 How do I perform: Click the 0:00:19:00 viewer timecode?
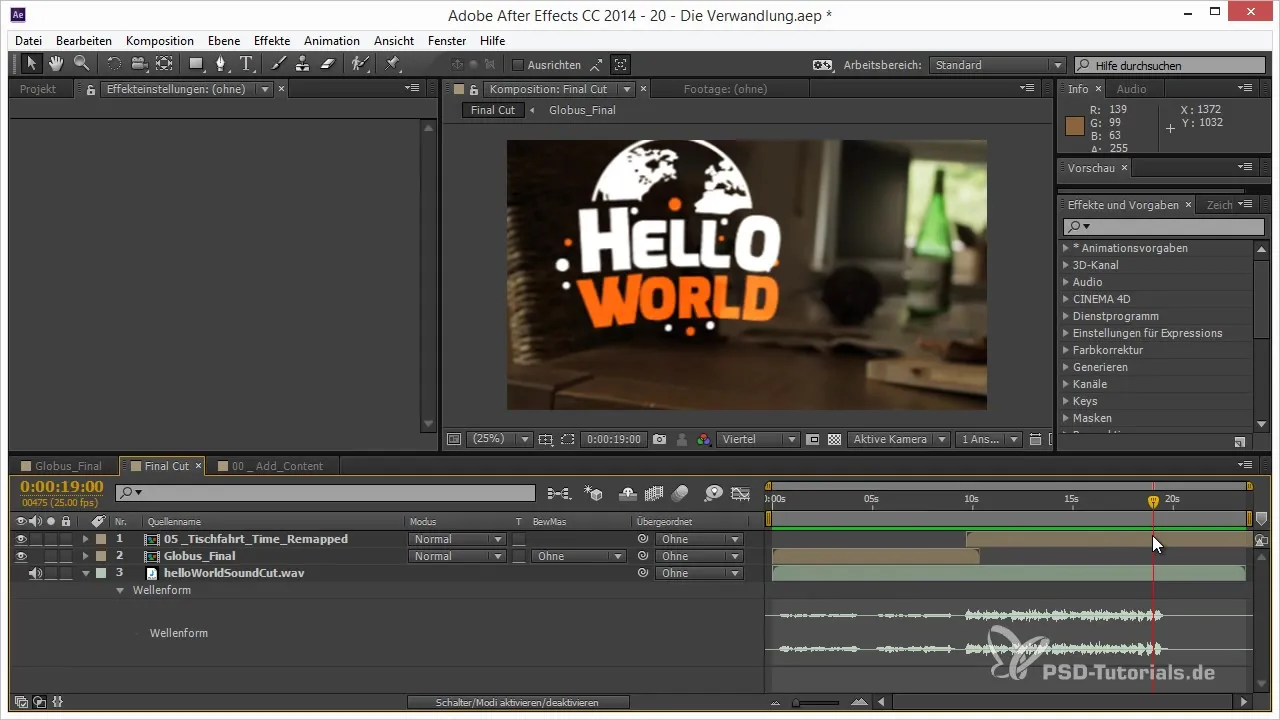[x=613, y=439]
